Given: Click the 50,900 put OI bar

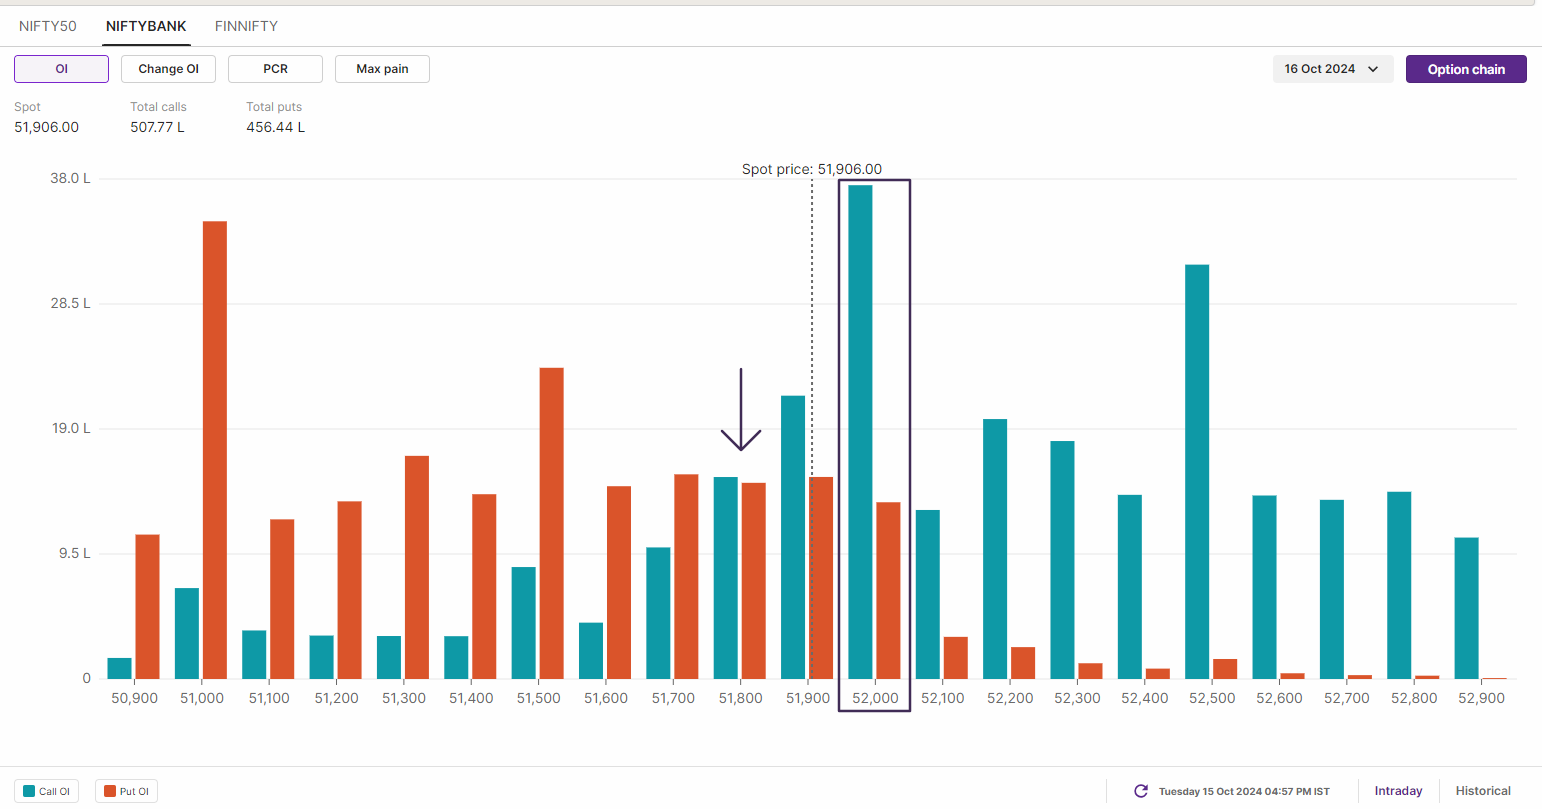Looking at the screenshot, I should pos(148,607).
